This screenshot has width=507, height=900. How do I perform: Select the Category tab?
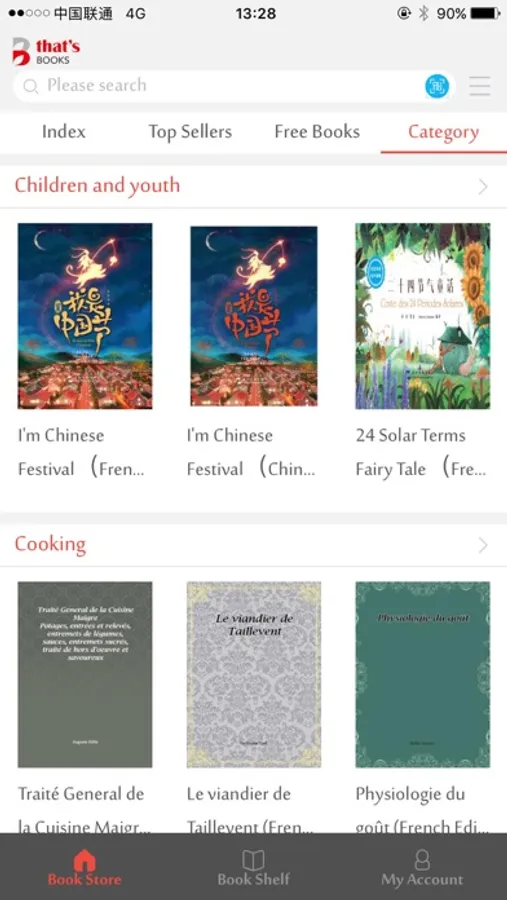tap(443, 133)
